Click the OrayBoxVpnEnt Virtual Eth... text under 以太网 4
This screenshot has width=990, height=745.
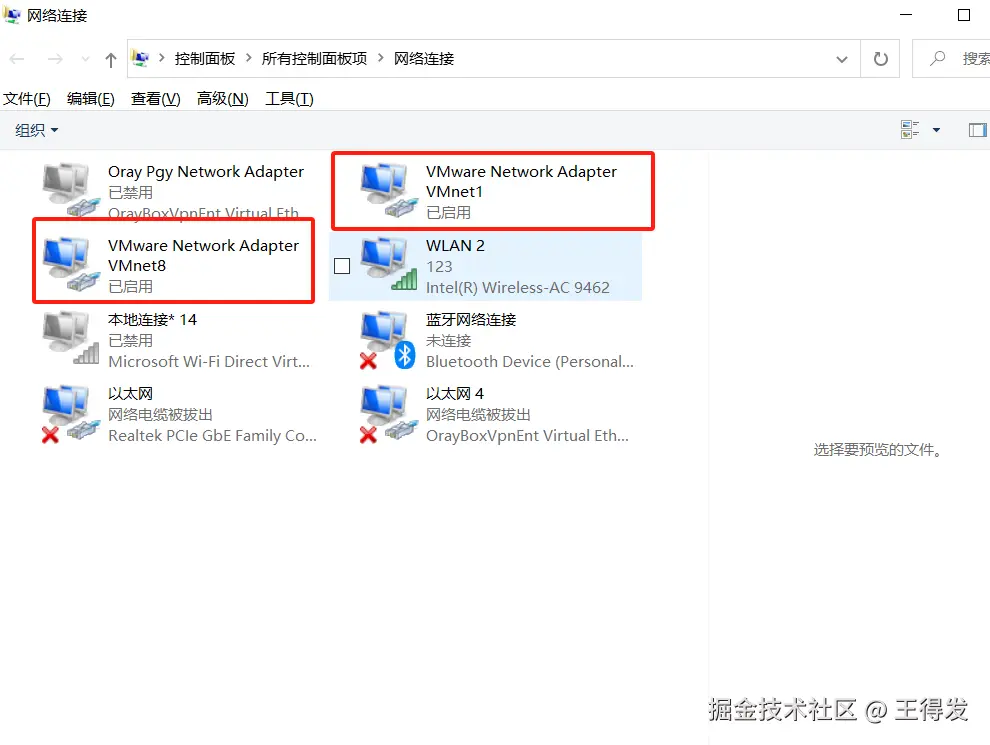point(527,436)
